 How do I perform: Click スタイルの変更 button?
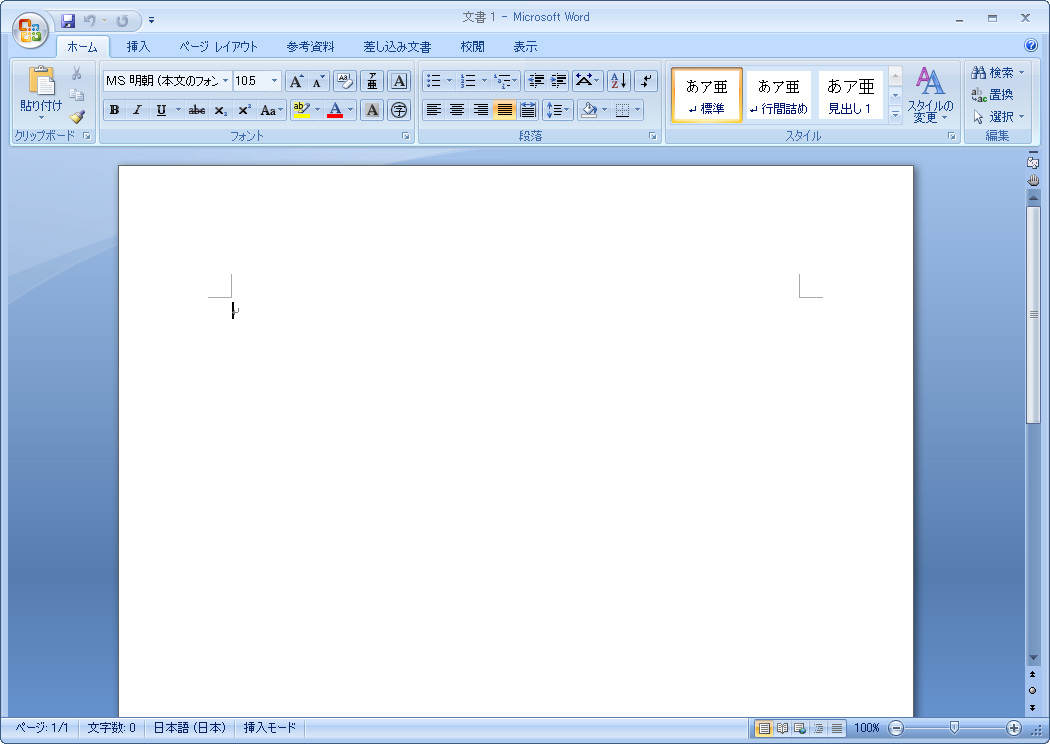[x=930, y=94]
